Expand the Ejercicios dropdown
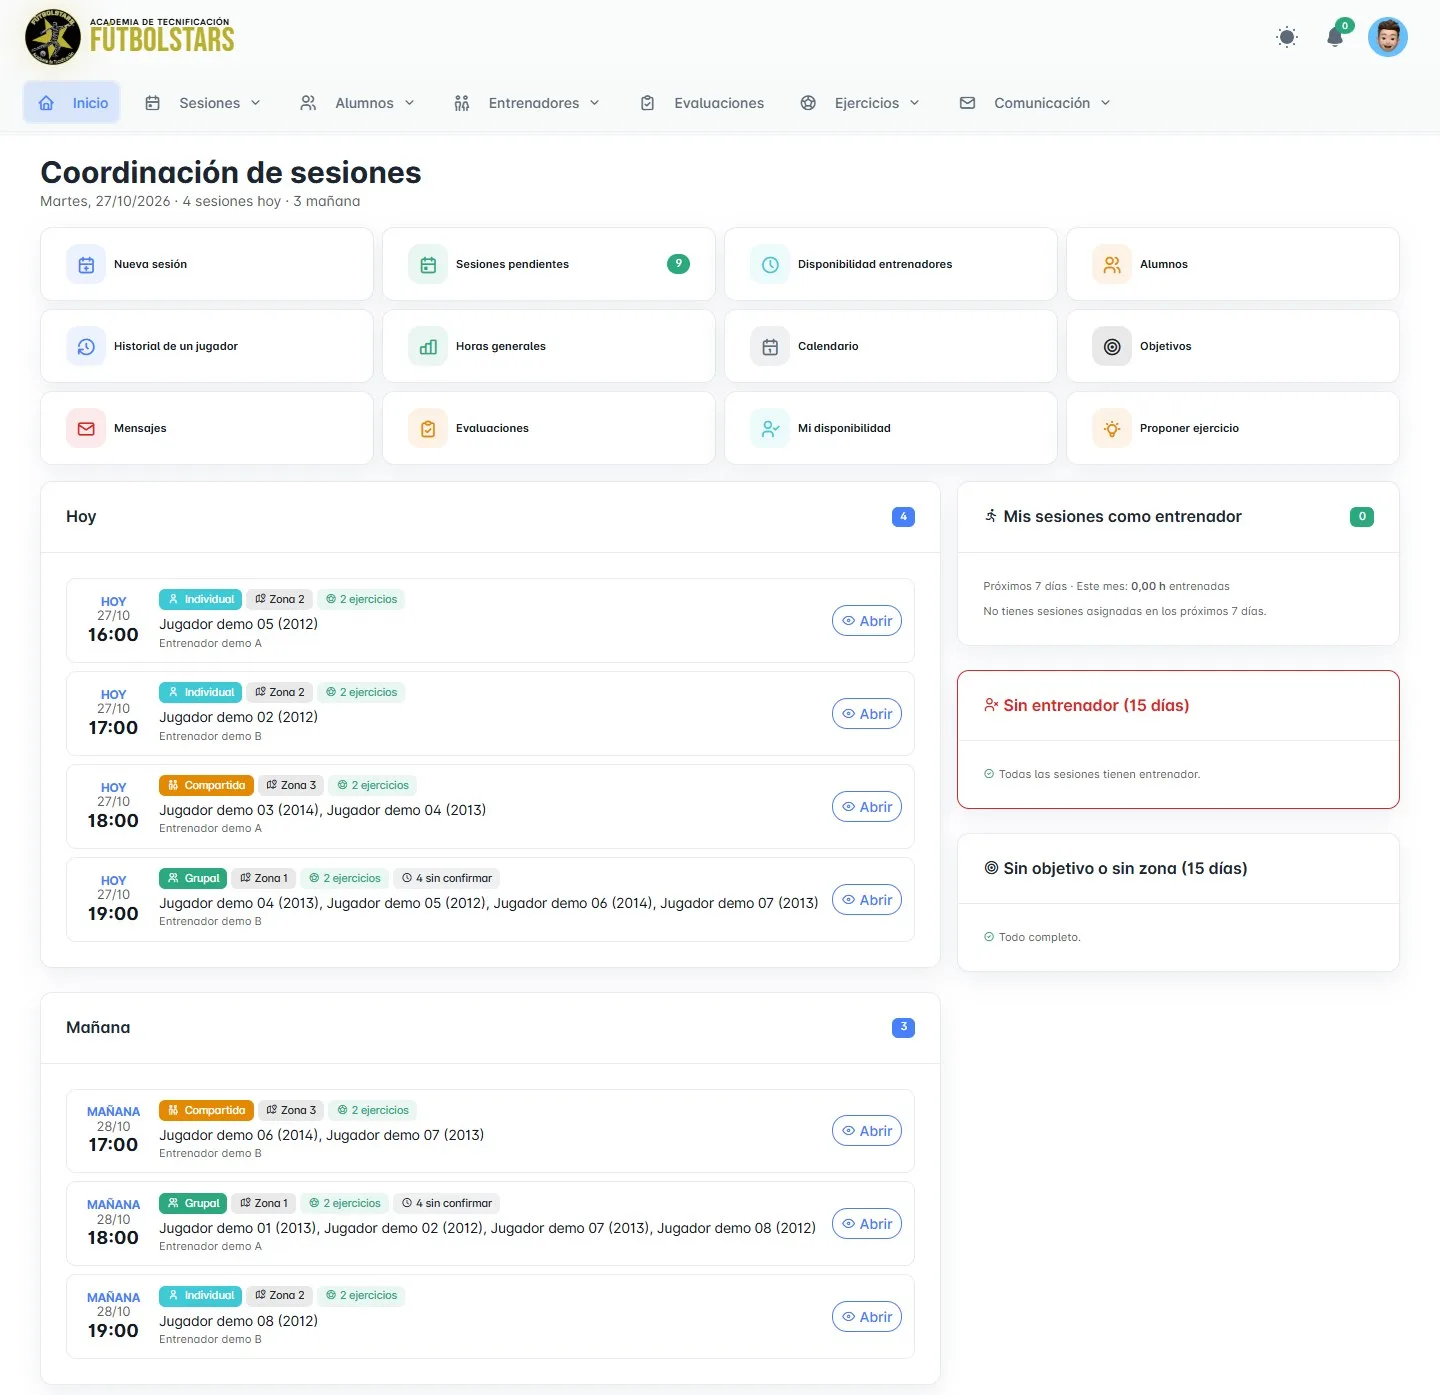The height and width of the screenshot is (1395, 1440). tap(860, 103)
